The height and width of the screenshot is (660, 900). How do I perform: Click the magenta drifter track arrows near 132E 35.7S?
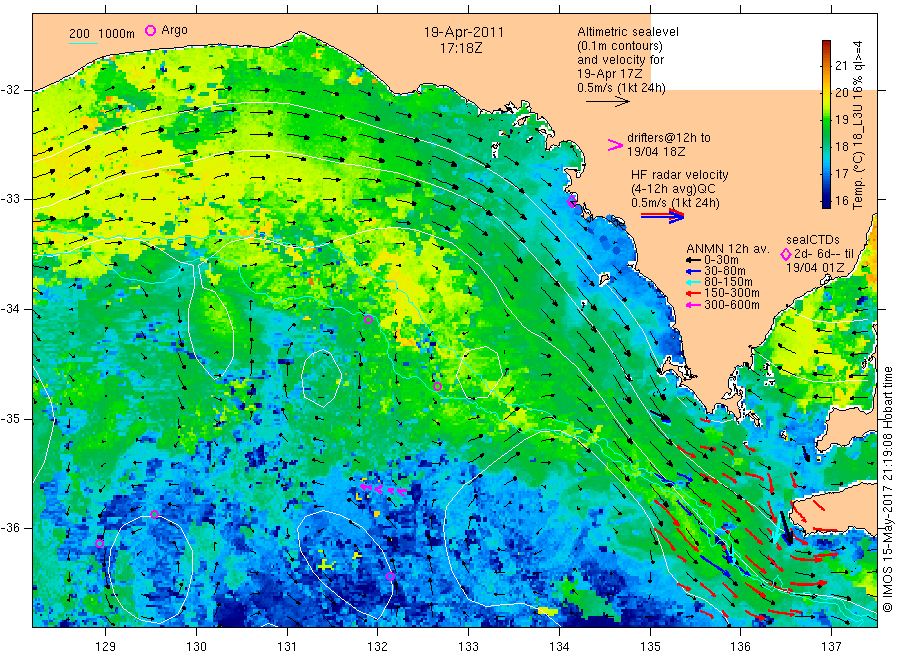click(x=383, y=490)
